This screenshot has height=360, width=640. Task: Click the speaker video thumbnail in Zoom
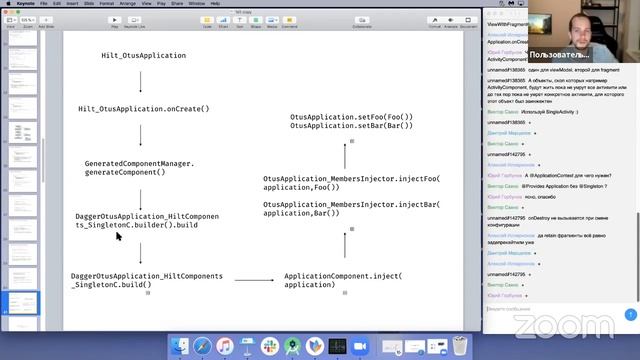click(x=584, y=31)
